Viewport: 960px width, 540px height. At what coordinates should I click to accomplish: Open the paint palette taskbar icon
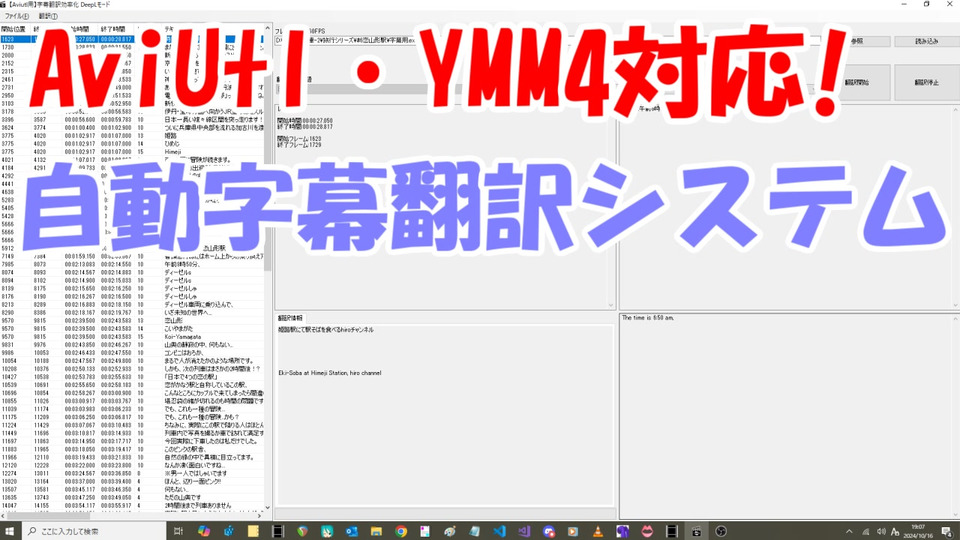[x=450, y=531]
